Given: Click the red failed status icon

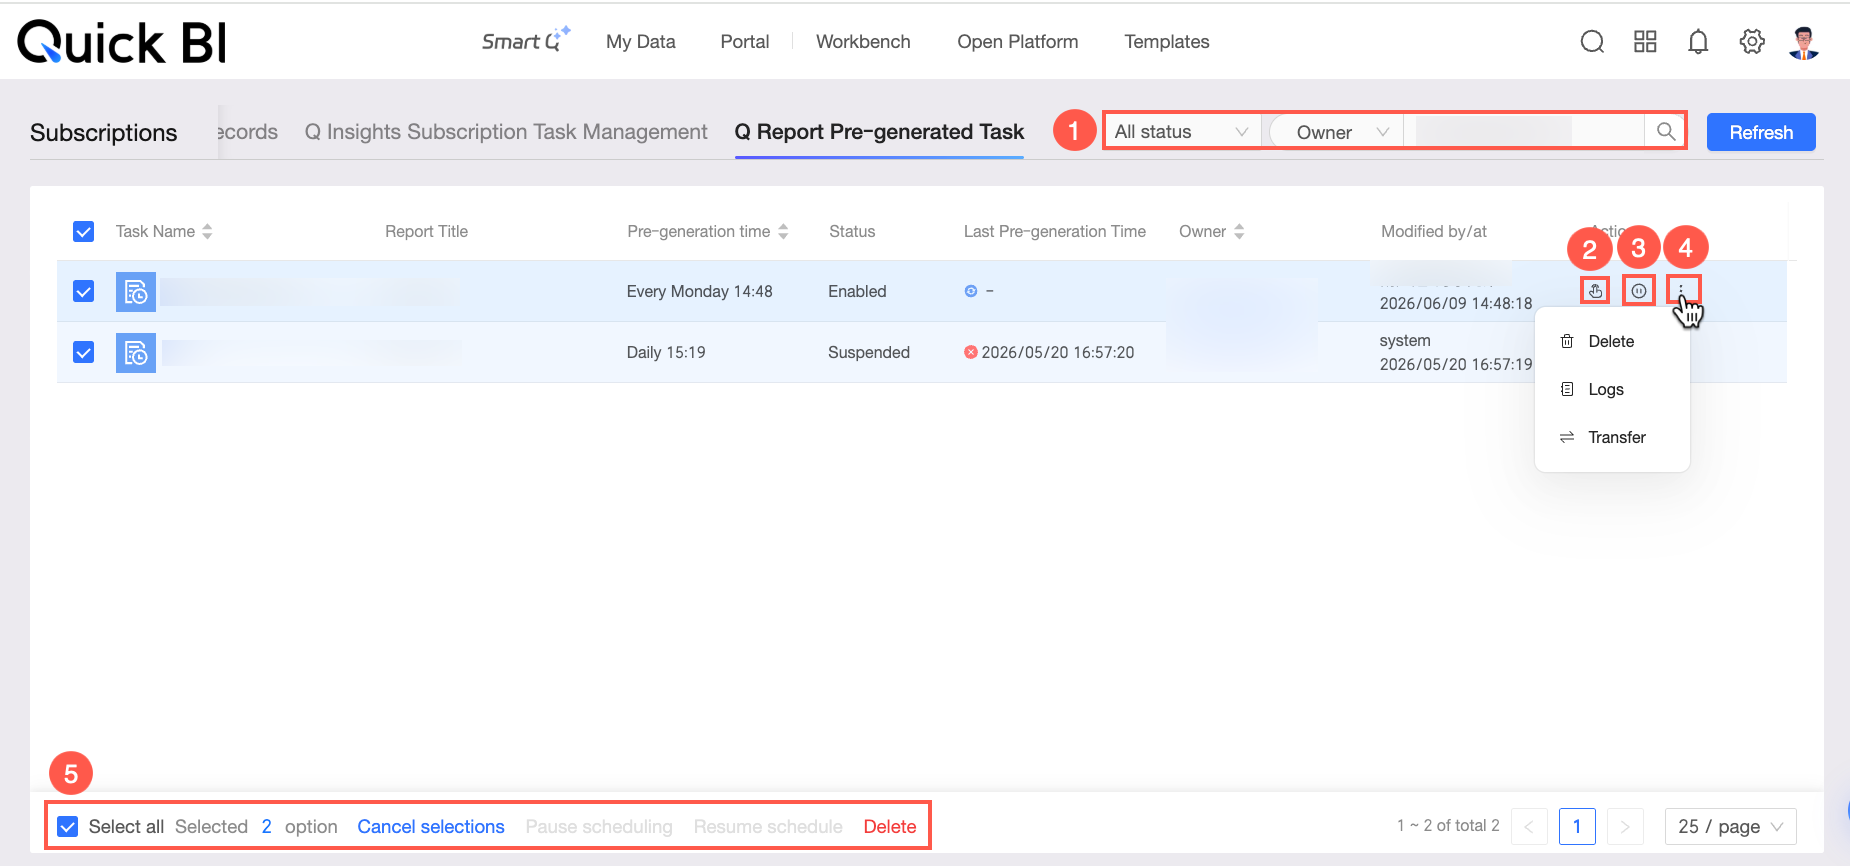Looking at the screenshot, I should [x=970, y=352].
